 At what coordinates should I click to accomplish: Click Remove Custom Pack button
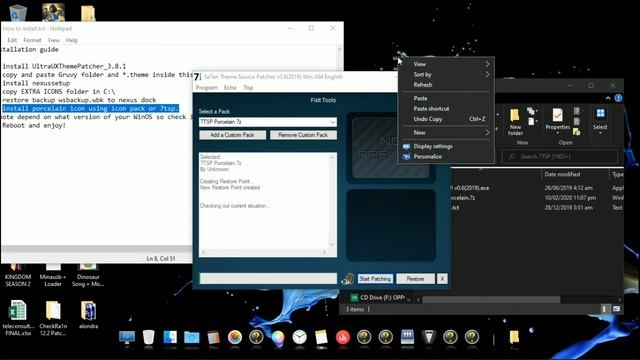click(303, 135)
